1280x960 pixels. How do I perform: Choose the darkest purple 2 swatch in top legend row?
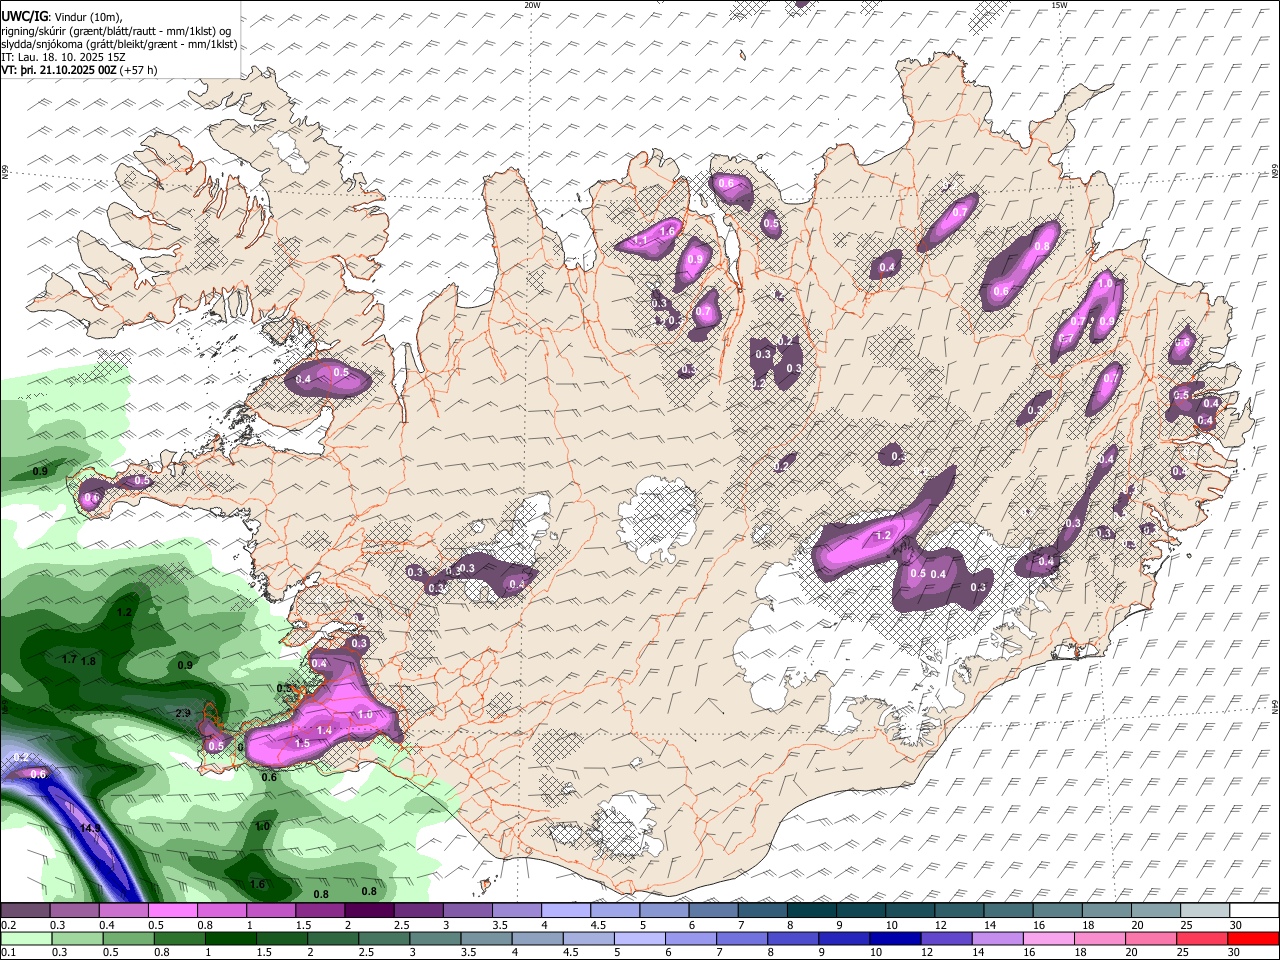coord(369,911)
